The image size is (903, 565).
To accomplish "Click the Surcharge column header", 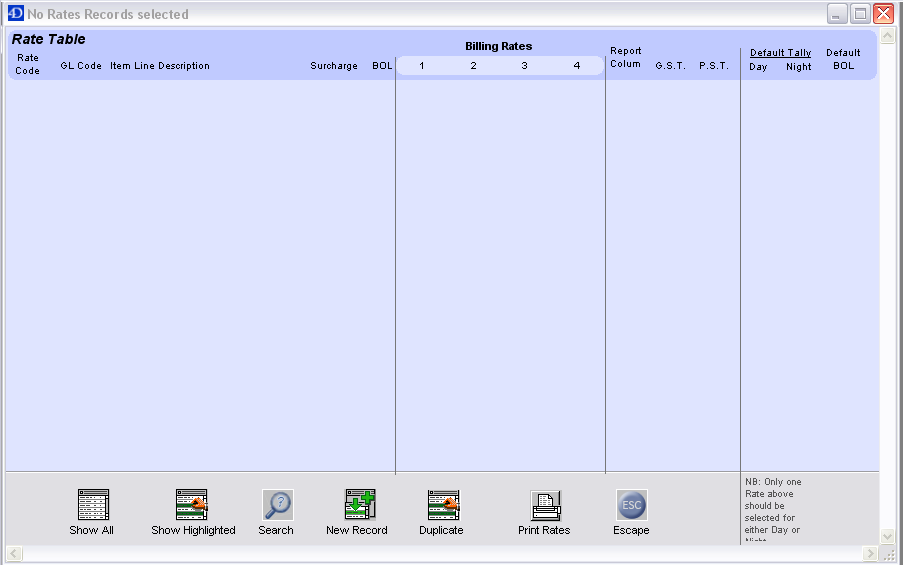I will click(x=333, y=66).
